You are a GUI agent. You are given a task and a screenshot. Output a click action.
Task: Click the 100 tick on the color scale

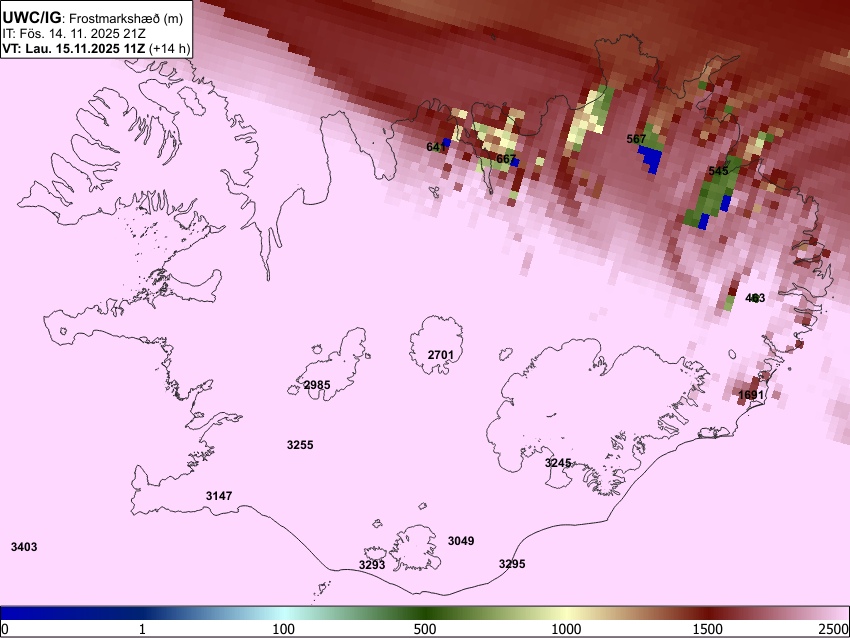284,629
